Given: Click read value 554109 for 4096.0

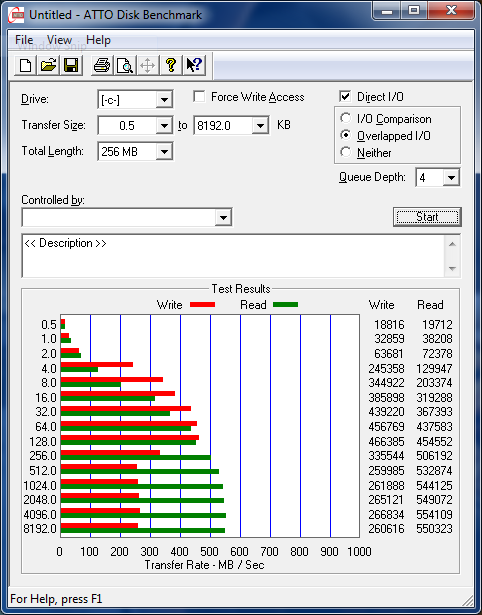Looking at the screenshot, I should click(435, 514).
